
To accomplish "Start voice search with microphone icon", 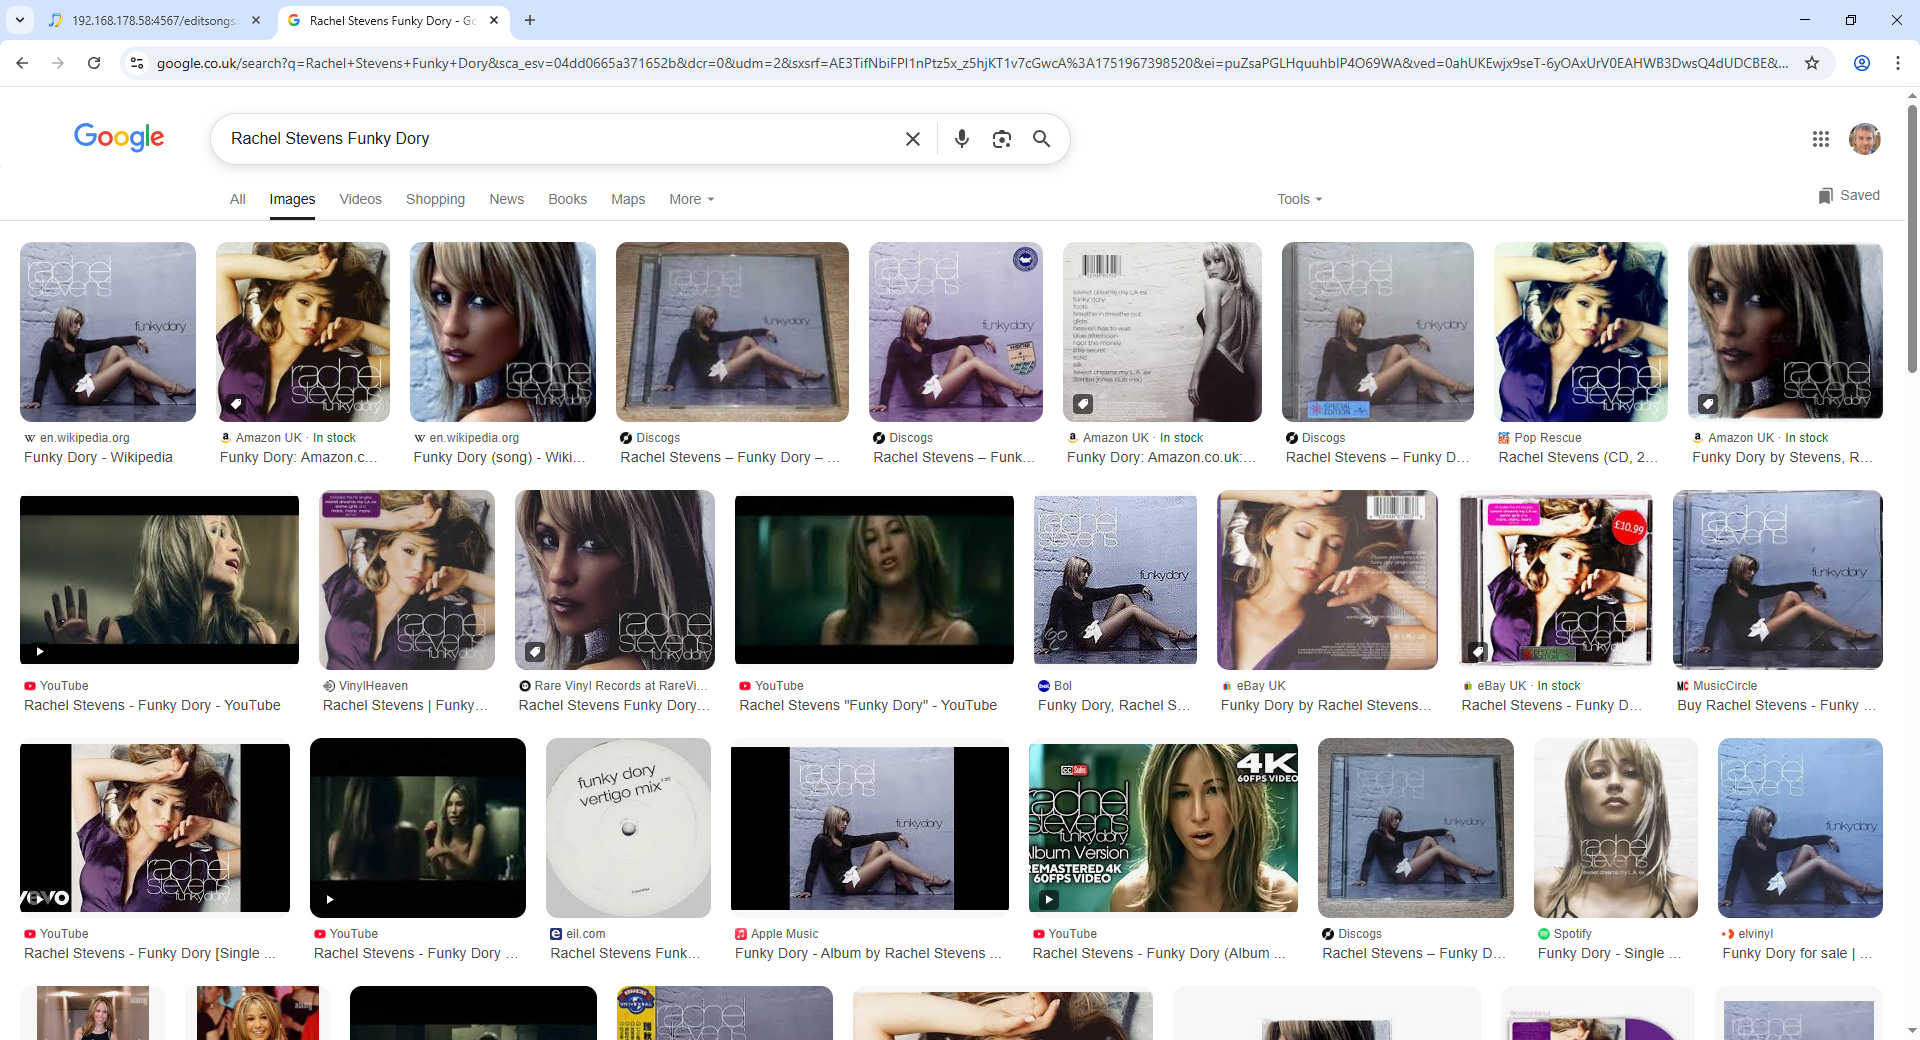I will pyautogui.click(x=962, y=139).
